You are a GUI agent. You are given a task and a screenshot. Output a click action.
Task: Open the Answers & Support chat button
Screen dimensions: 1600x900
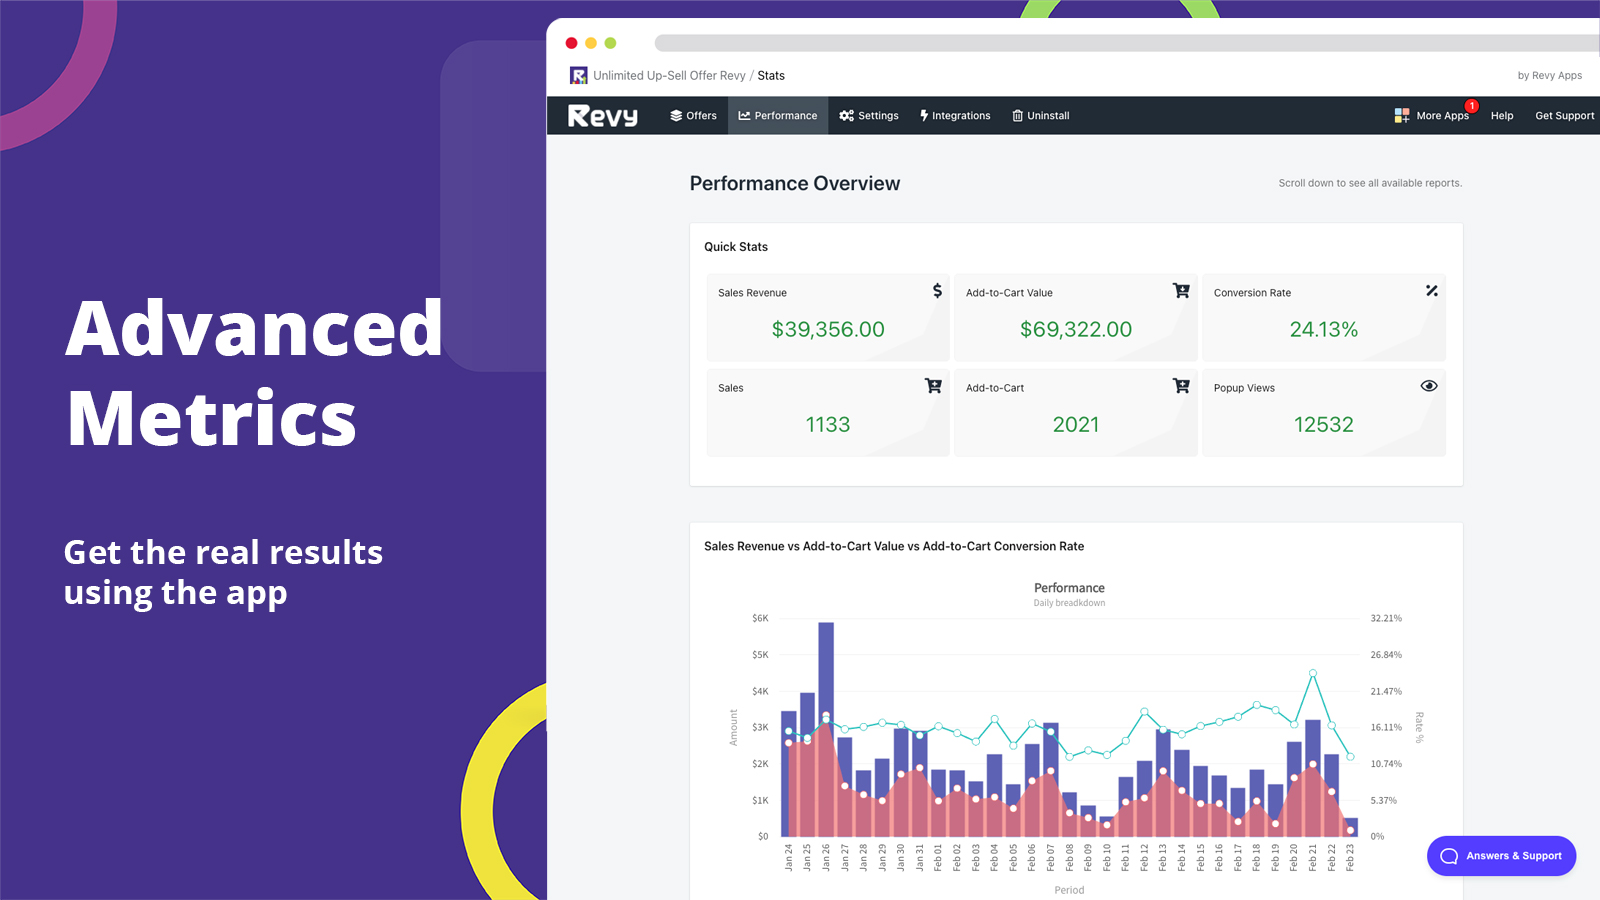tap(1502, 856)
